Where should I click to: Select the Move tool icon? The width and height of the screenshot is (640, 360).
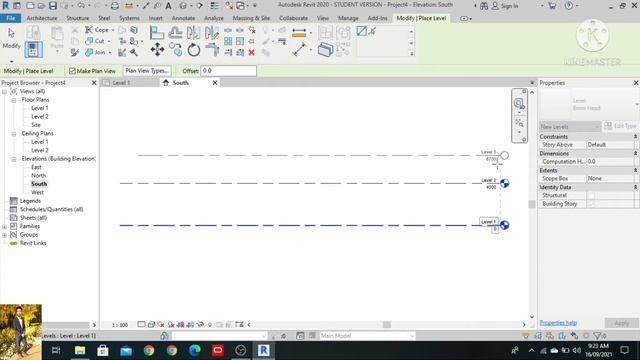click(x=157, y=50)
